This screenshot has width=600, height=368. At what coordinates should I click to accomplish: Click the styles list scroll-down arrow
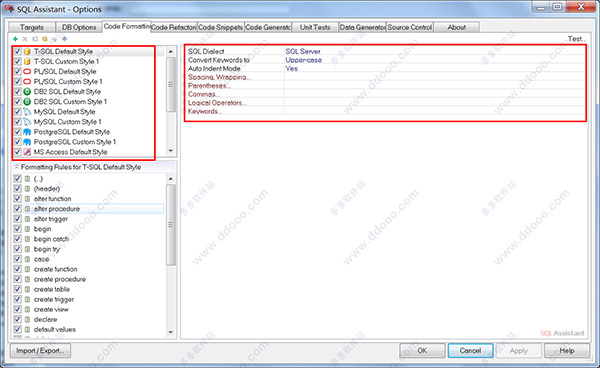[171, 151]
